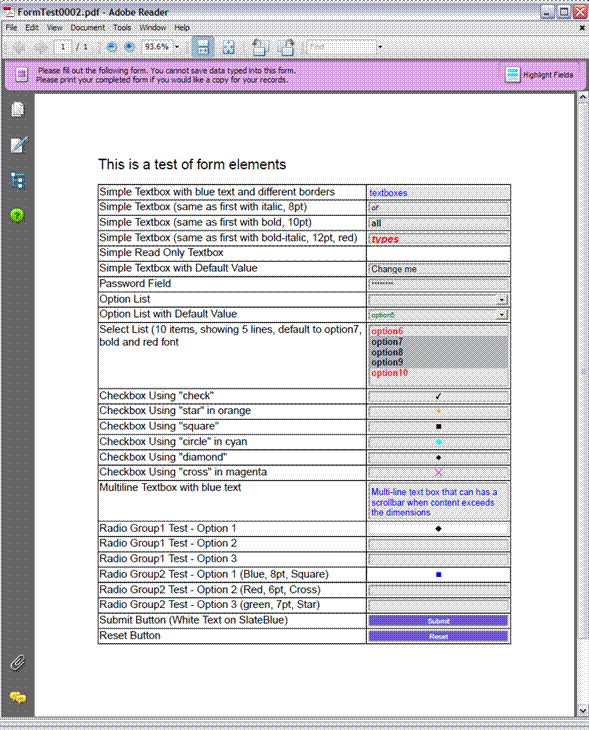Click the zoom out minus toolbar icon
This screenshot has height=730, width=589.
pos(111,47)
